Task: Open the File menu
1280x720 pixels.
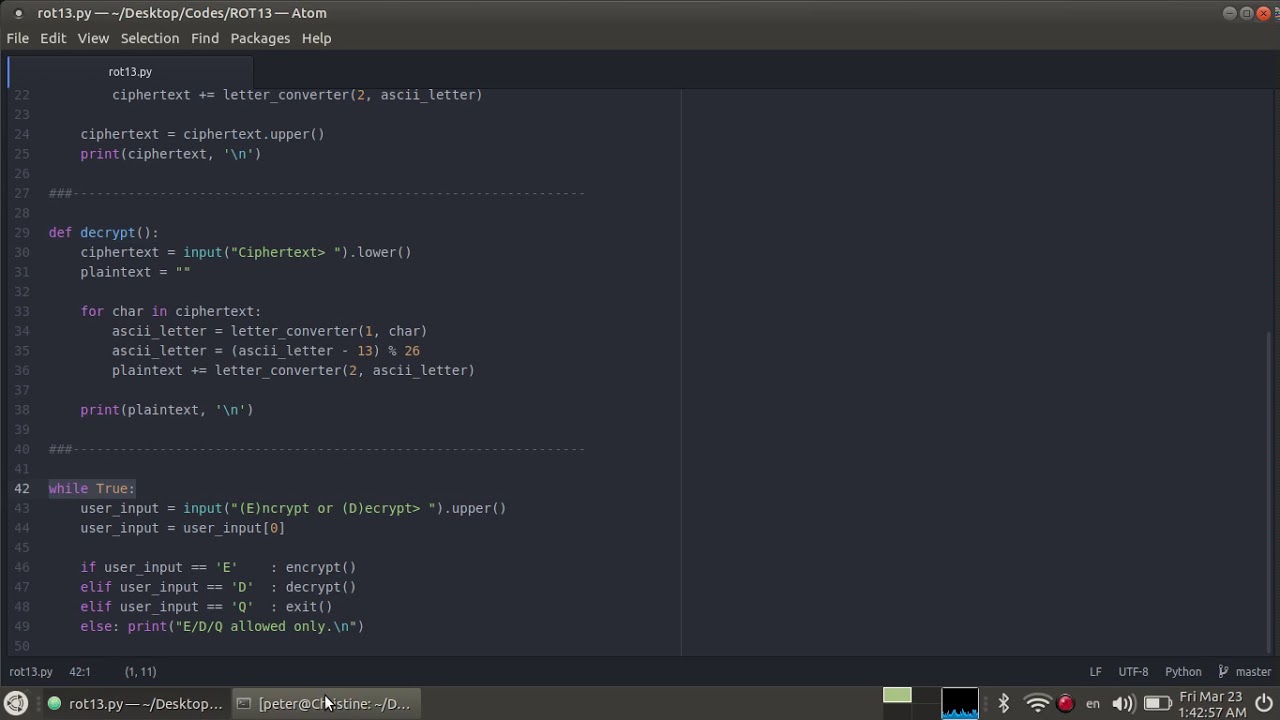Action: [x=18, y=38]
